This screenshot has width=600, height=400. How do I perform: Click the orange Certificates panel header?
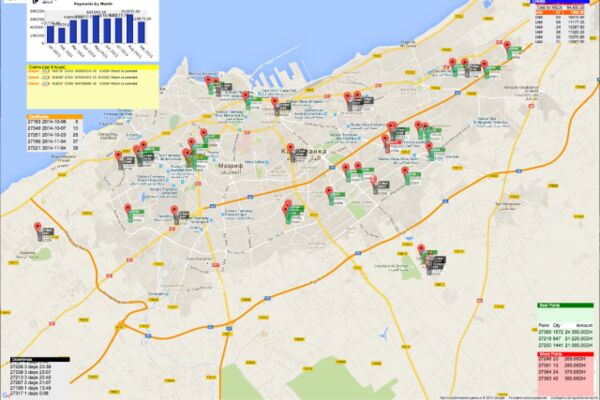[x=55, y=116]
